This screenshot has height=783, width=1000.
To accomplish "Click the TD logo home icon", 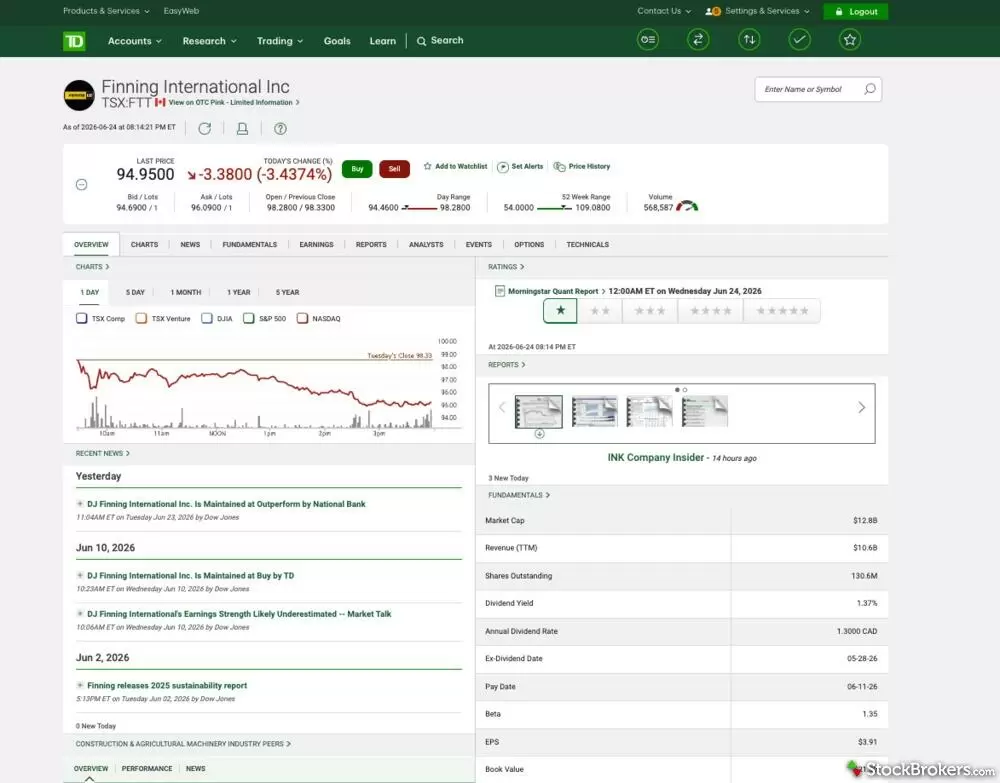I will 74,41.
